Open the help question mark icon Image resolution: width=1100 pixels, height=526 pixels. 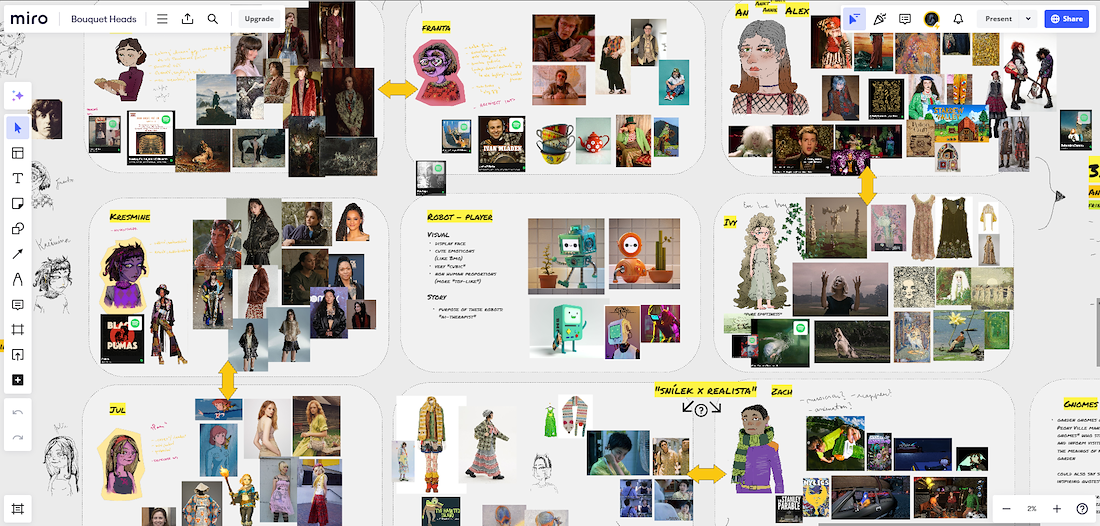tap(1082, 508)
